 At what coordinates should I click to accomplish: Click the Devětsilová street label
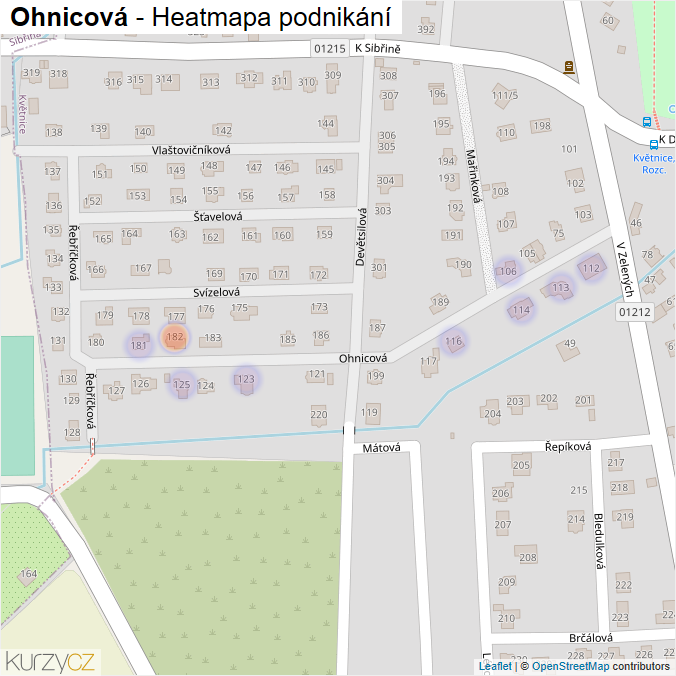(361, 237)
